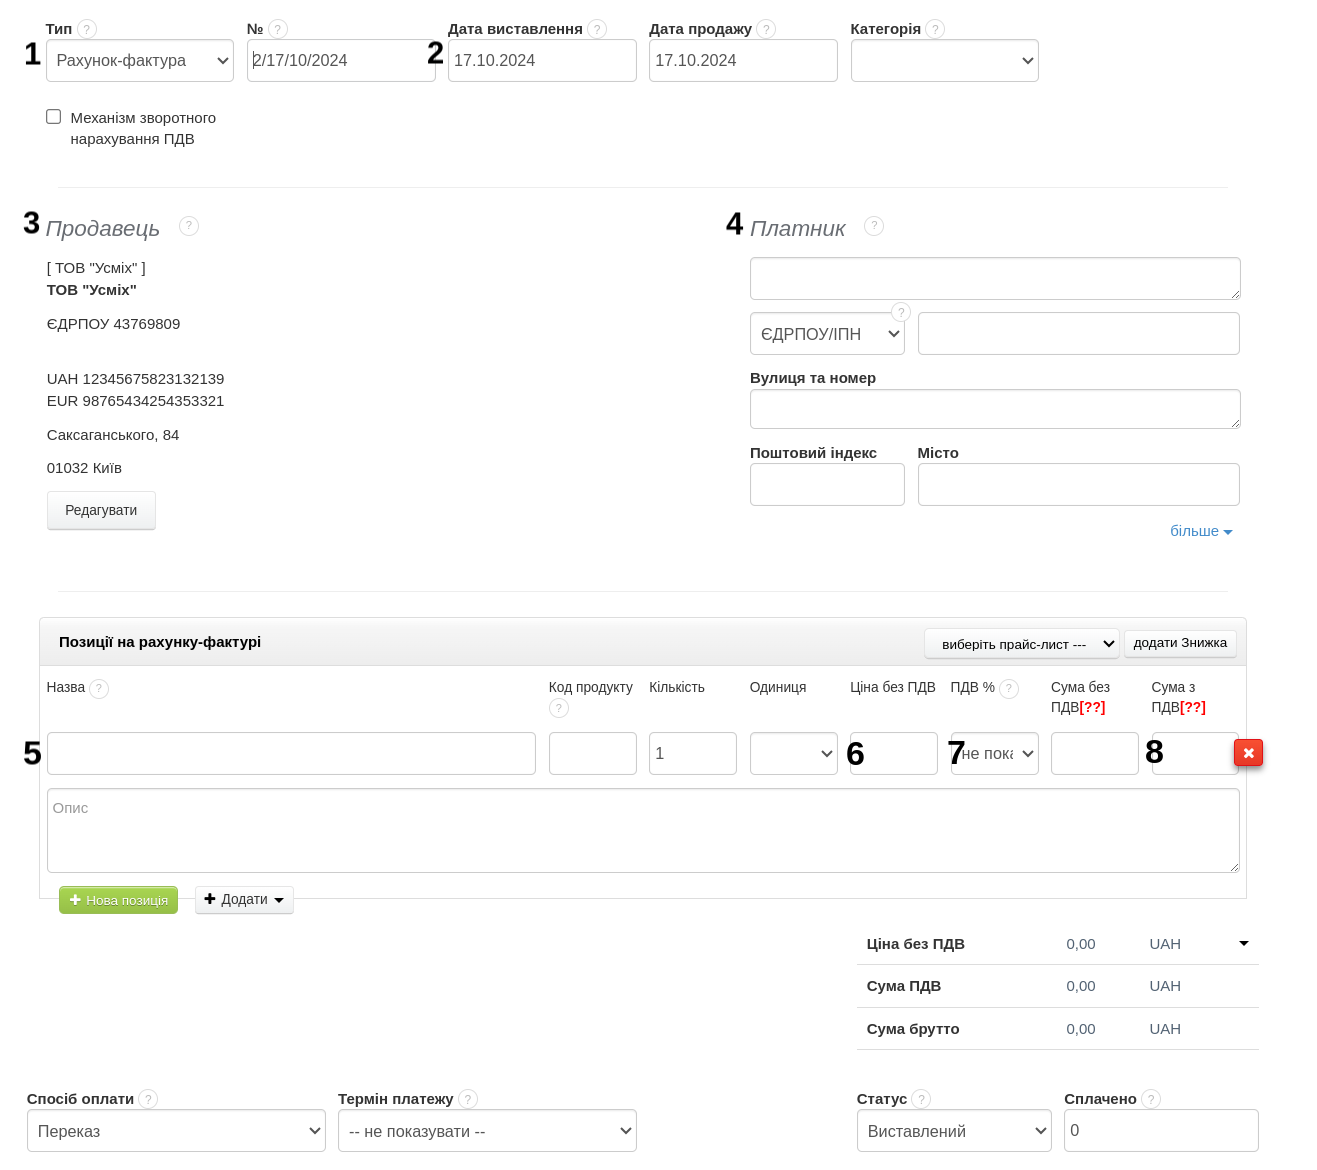Screen dimensions: 1317x1170
Task: Open the Тип dropdown showing Рахунок-фактура
Action: click(x=140, y=61)
